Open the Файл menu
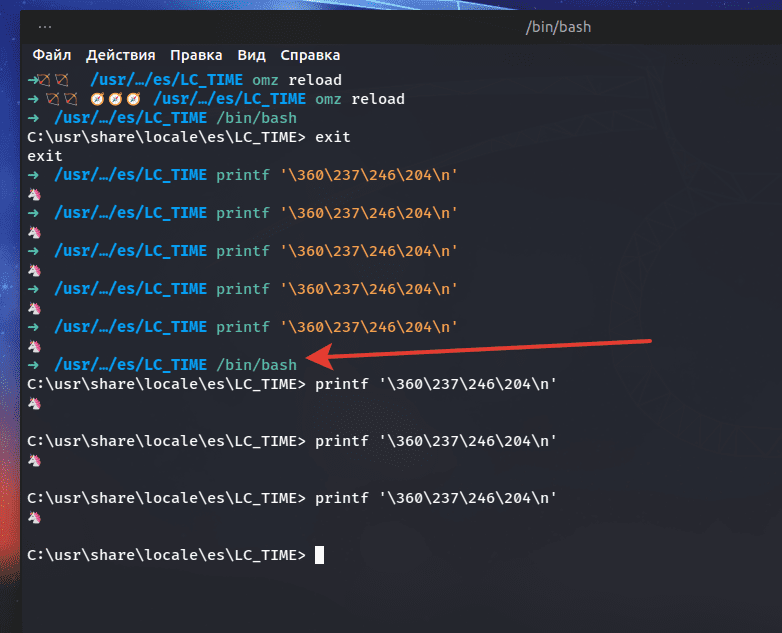The width and height of the screenshot is (782, 633). tap(52, 55)
